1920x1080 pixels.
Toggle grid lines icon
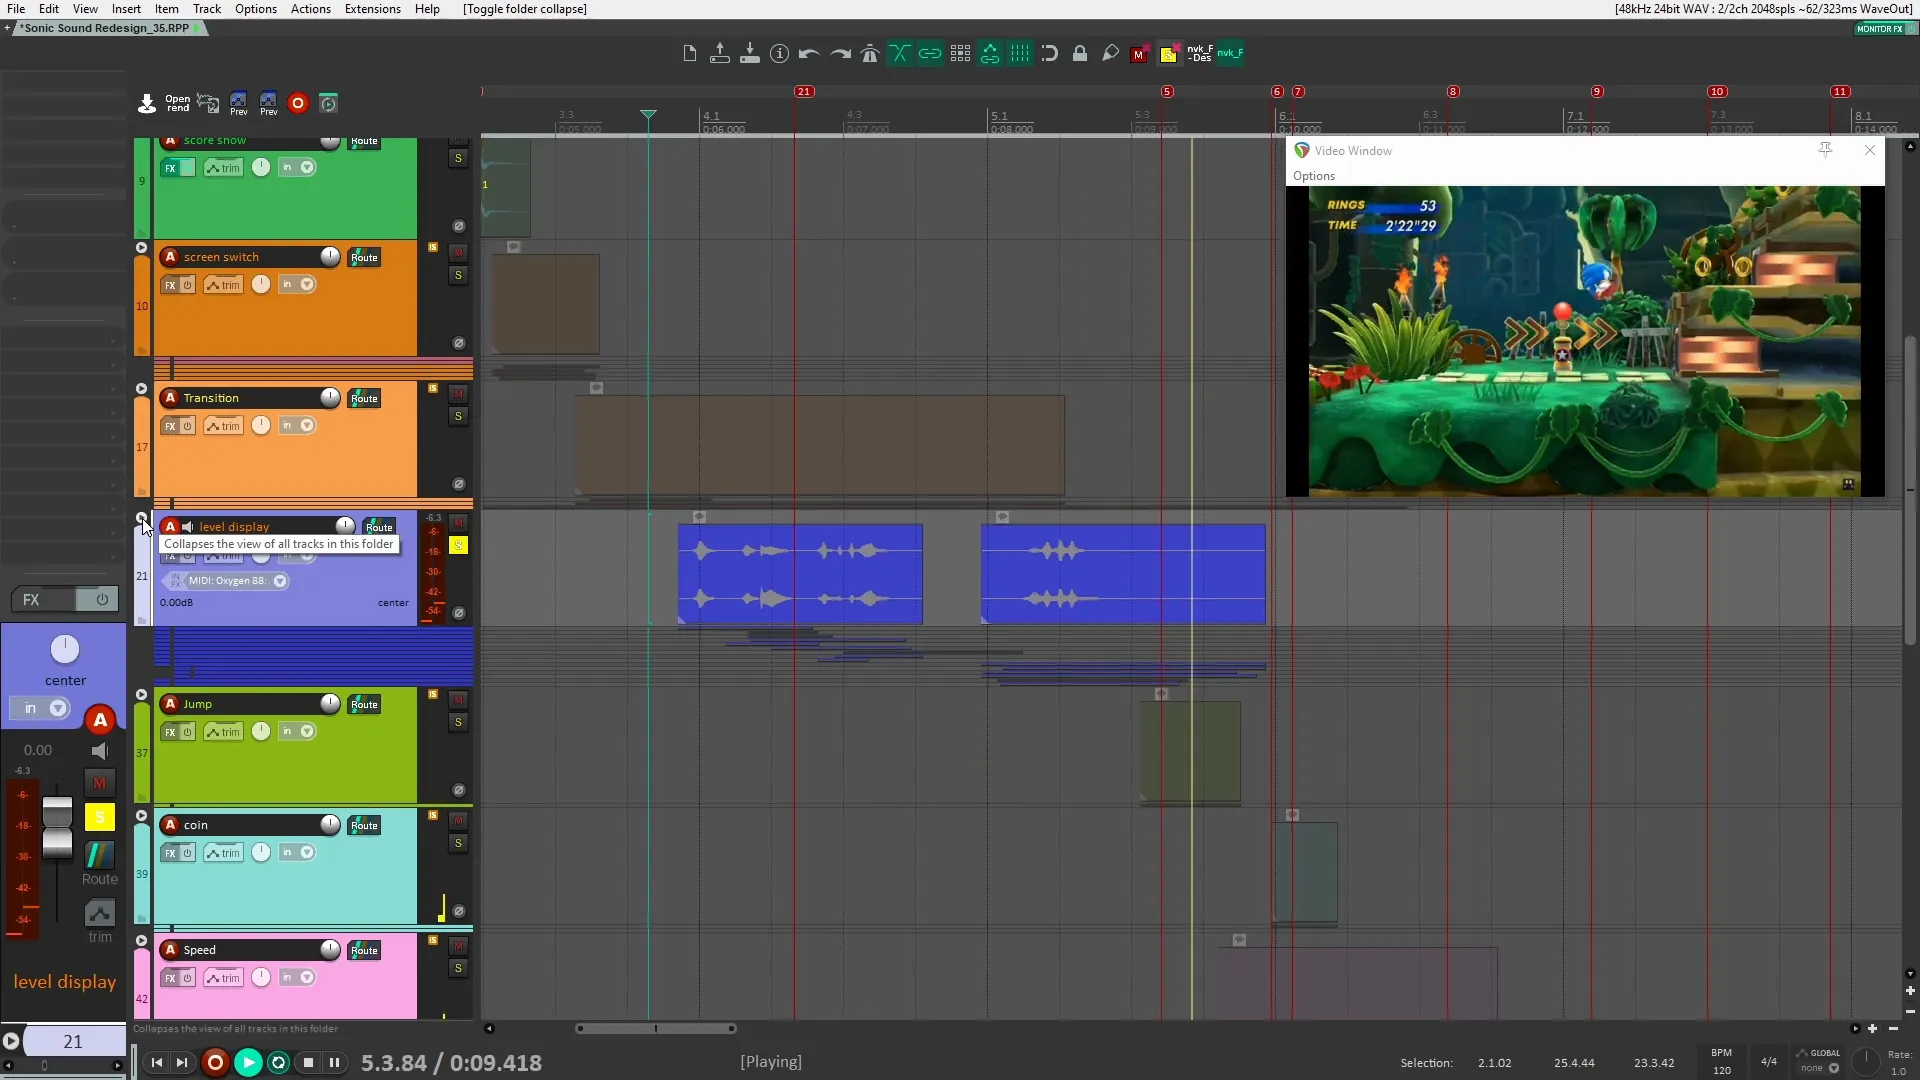coord(1020,54)
